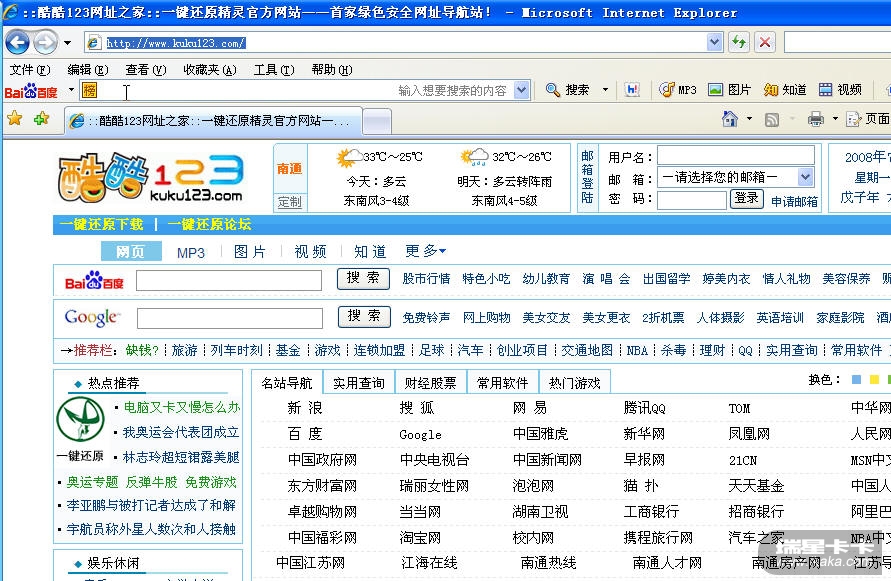The image size is (891, 581).
Task: Click the 密码 password field
Action: click(x=692, y=200)
